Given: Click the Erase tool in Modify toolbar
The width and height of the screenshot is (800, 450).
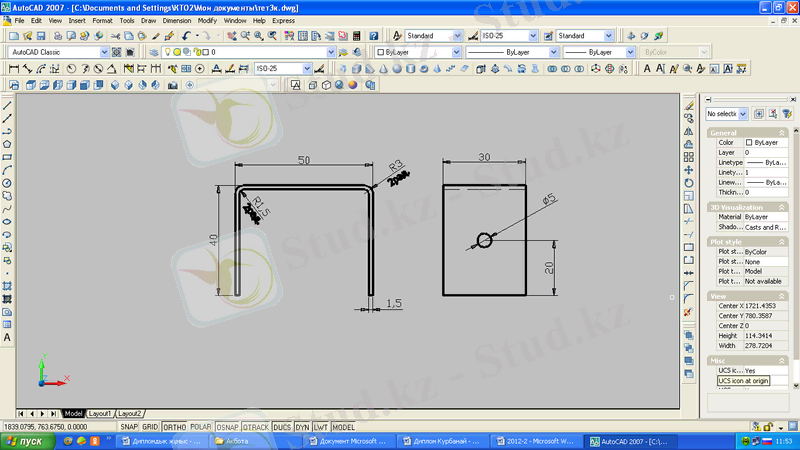Looking at the screenshot, I should pos(689,105).
